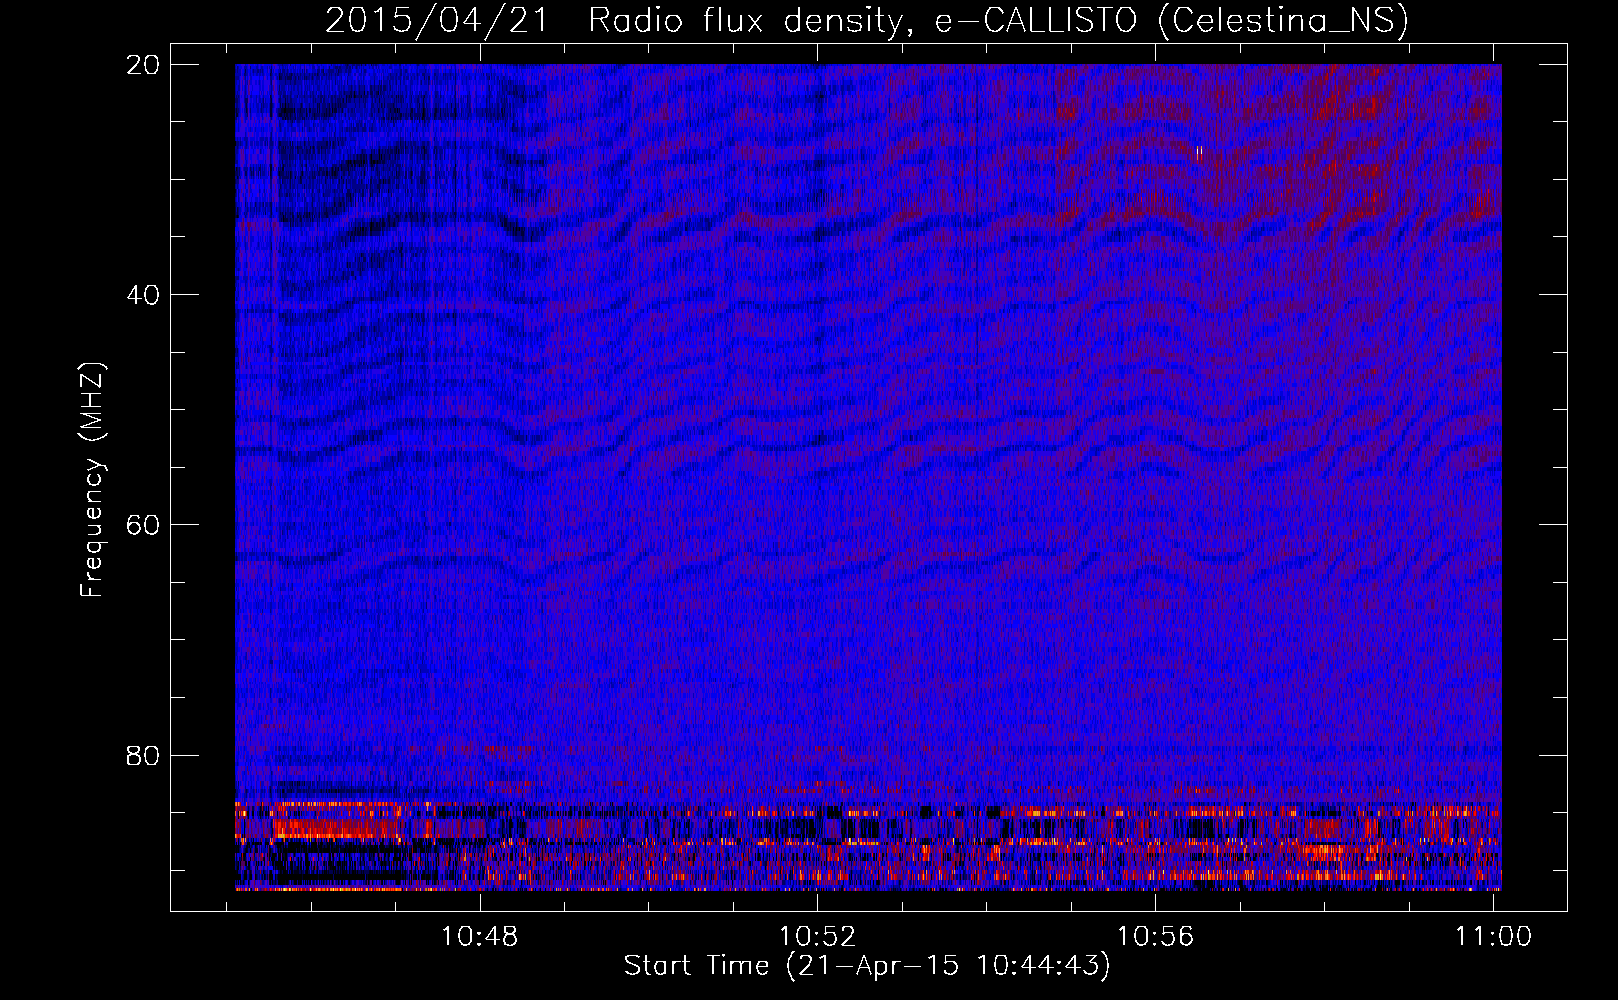The height and width of the screenshot is (1000, 1618).
Task: Click the 40 frequency tick label
Action: point(144,294)
